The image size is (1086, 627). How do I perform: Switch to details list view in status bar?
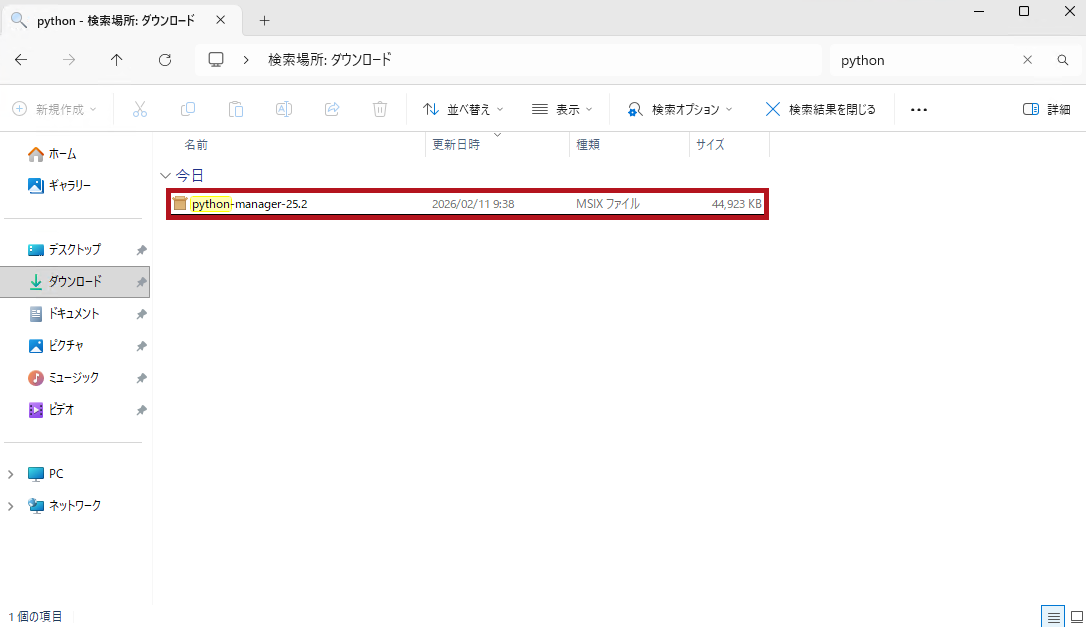click(1052, 616)
